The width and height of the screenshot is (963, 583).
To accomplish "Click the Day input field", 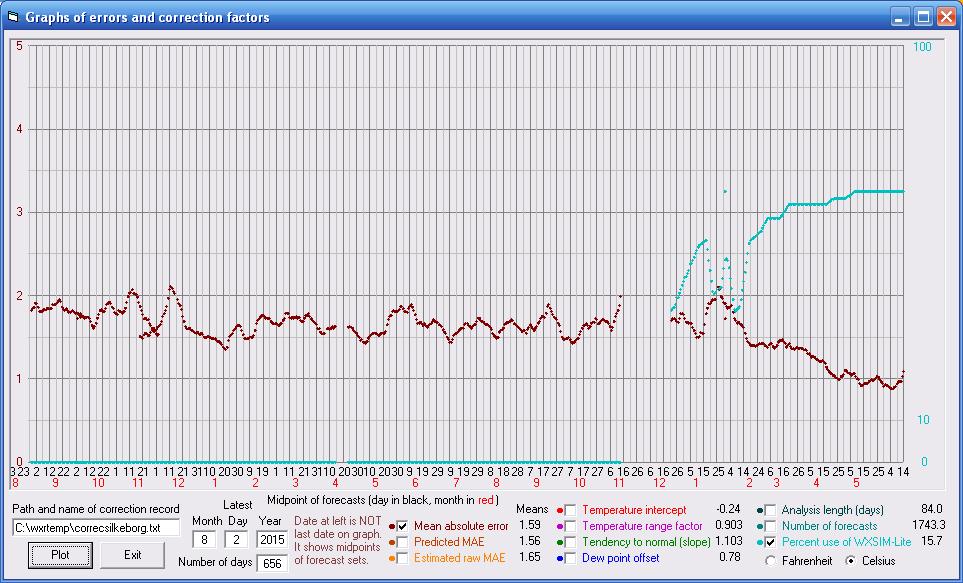I will (x=237, y=538).
